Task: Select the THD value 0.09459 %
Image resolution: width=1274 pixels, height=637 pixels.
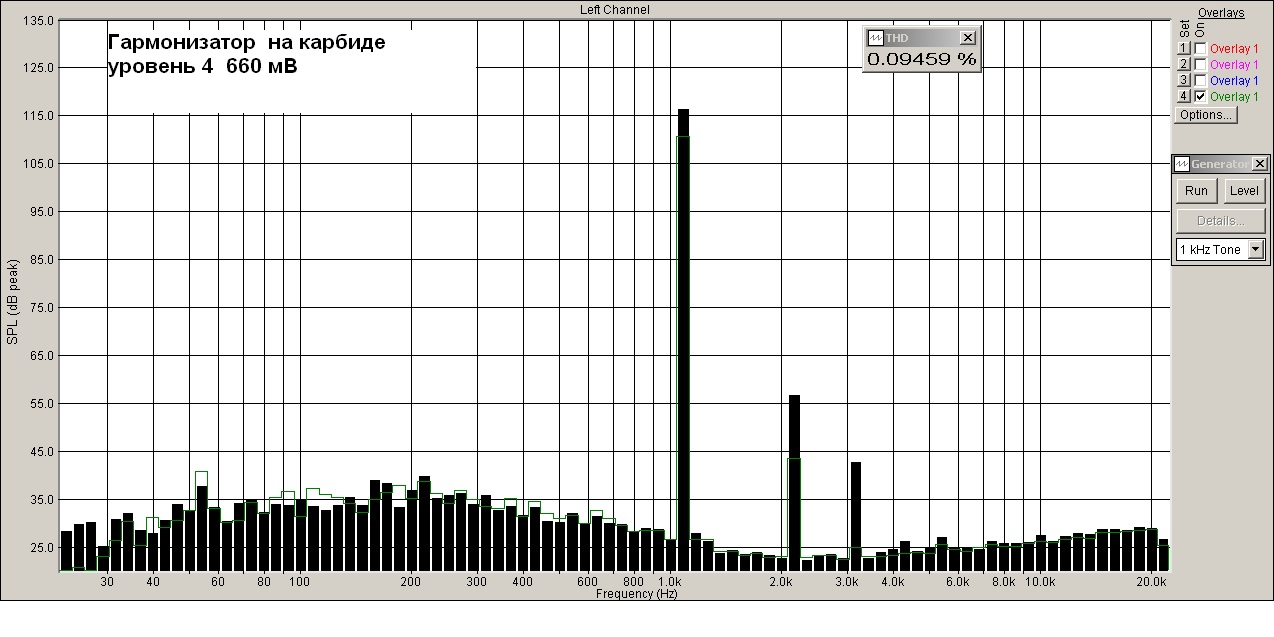Action: [x=921, y=59]
